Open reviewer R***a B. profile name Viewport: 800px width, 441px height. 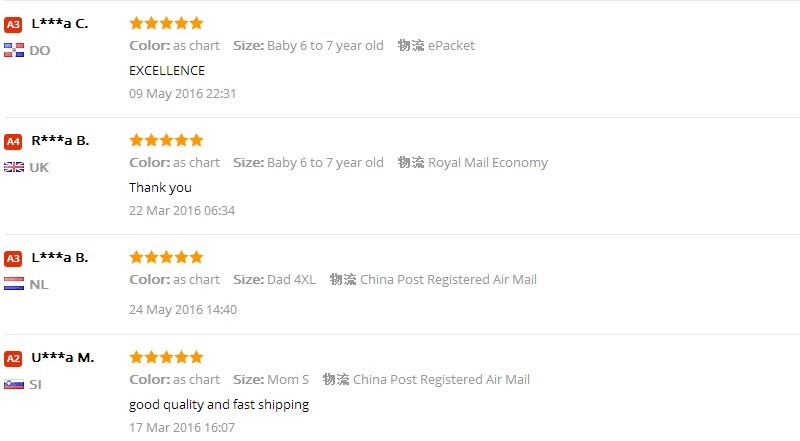click(60, 140)
